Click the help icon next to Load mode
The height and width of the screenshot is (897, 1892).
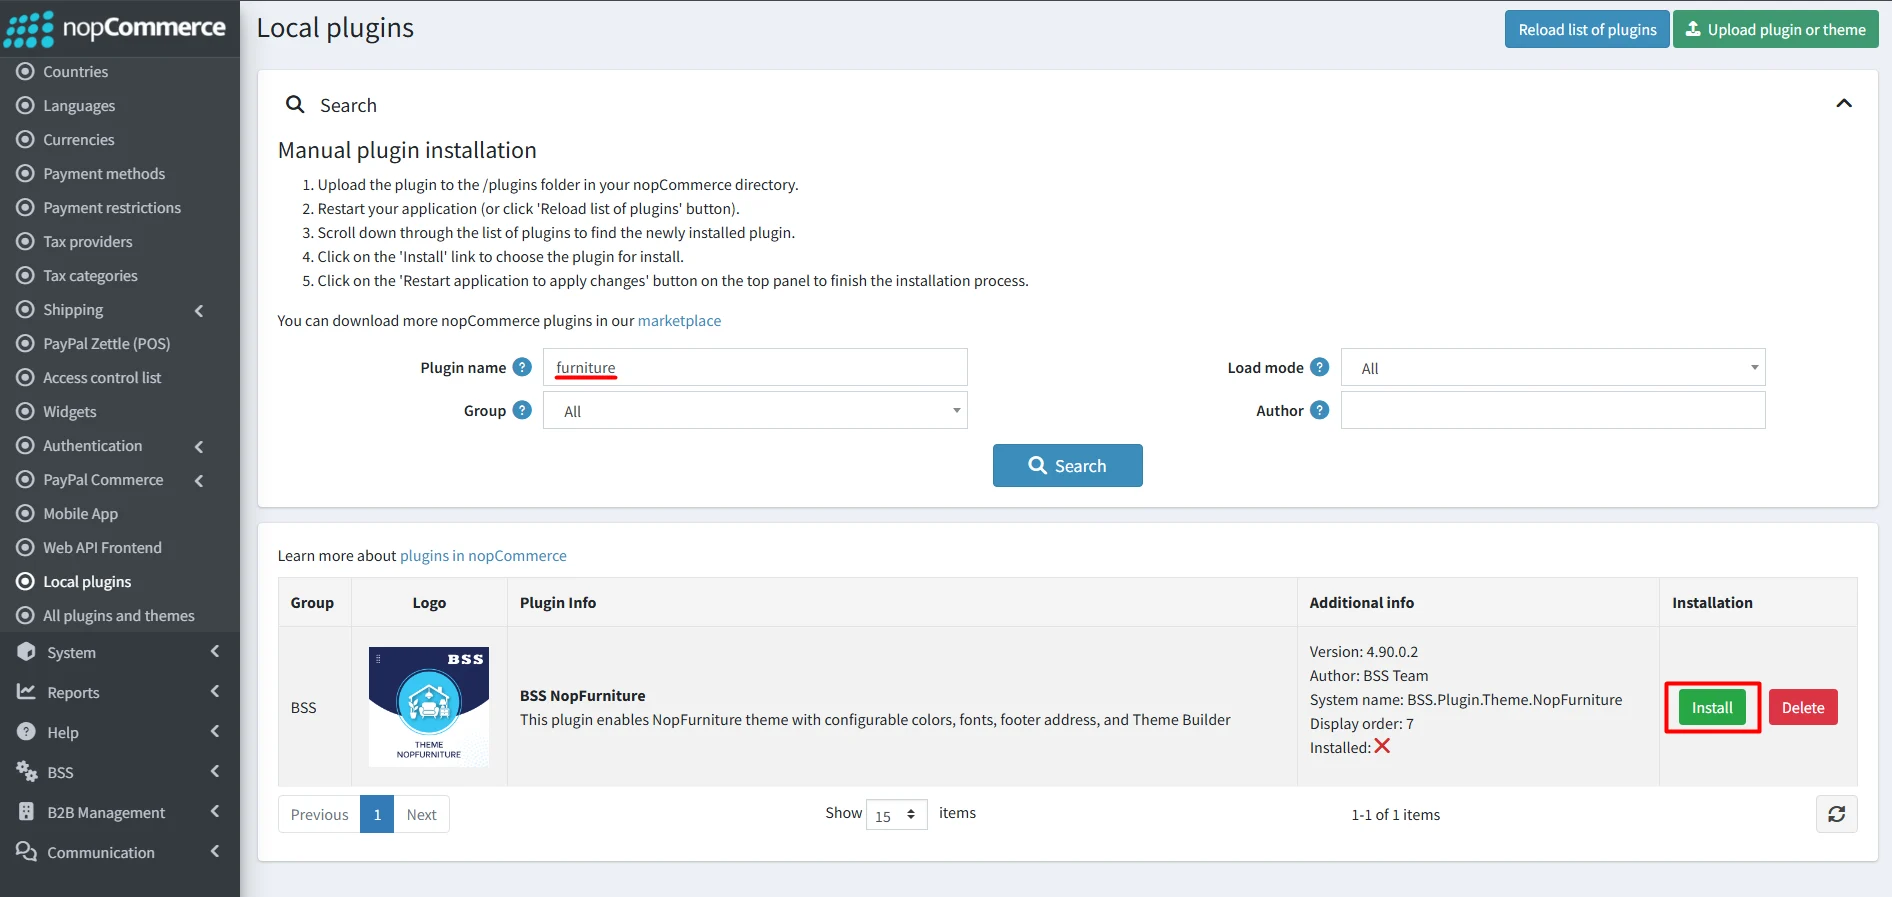click(x=1320, y=367)
